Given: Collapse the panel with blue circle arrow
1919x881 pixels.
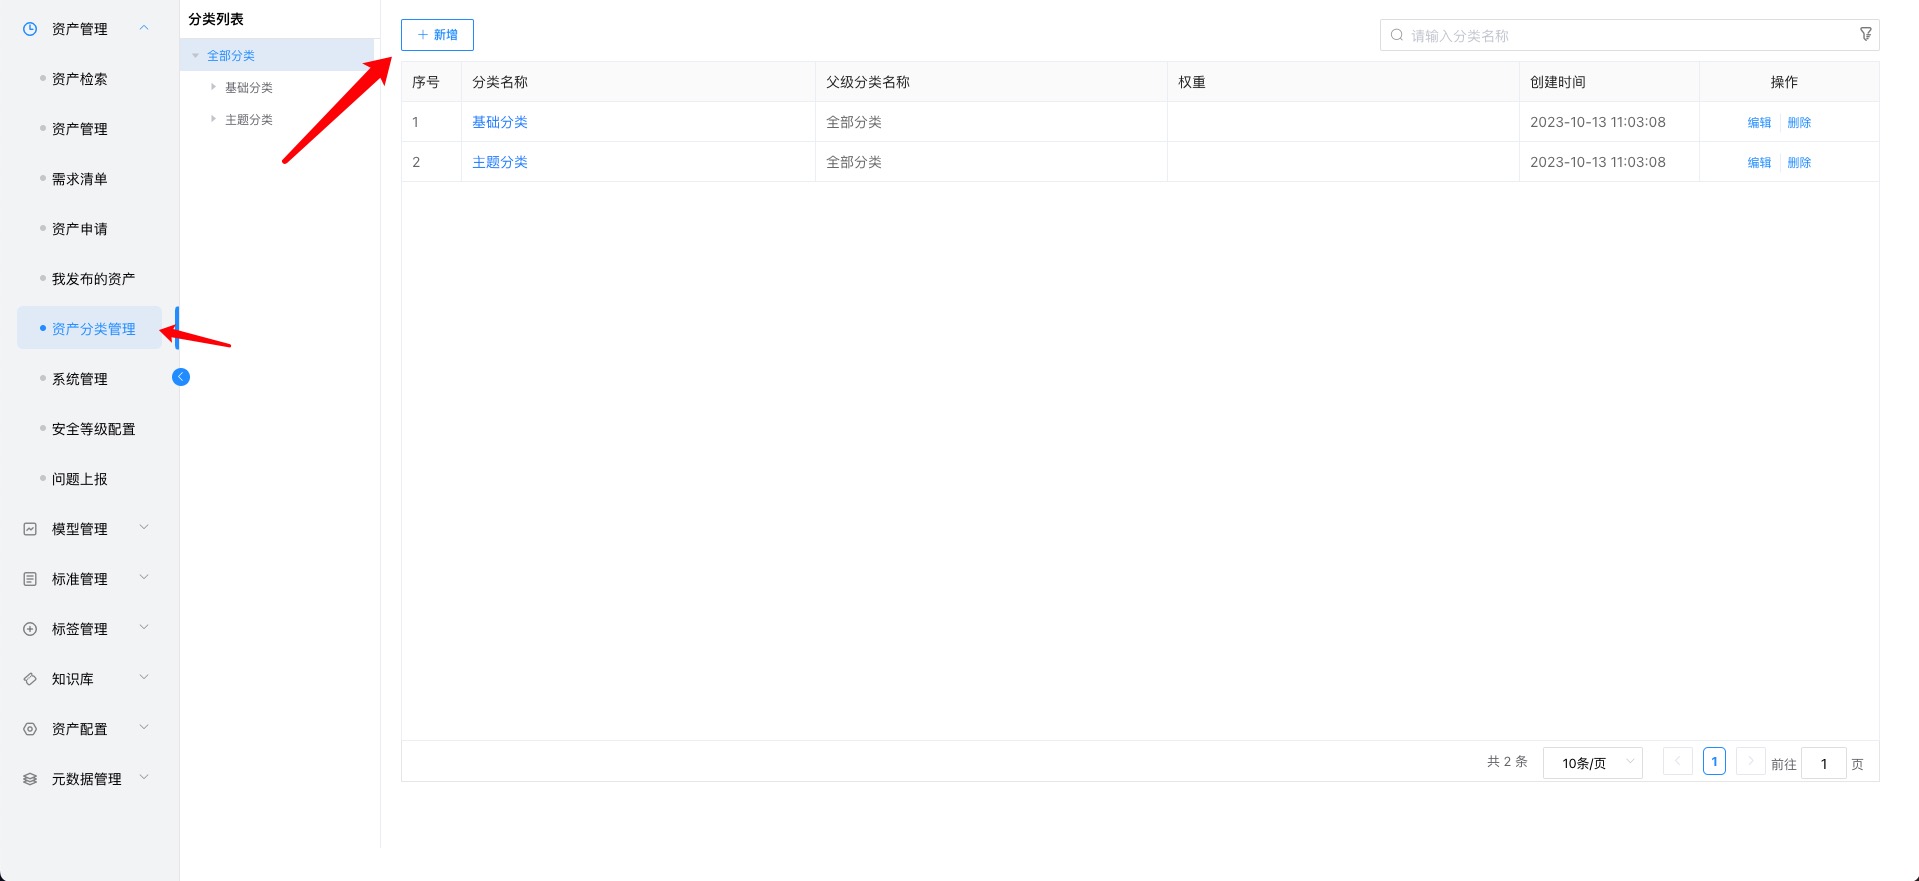Looking at the screenshot, I should click(181, 377).
